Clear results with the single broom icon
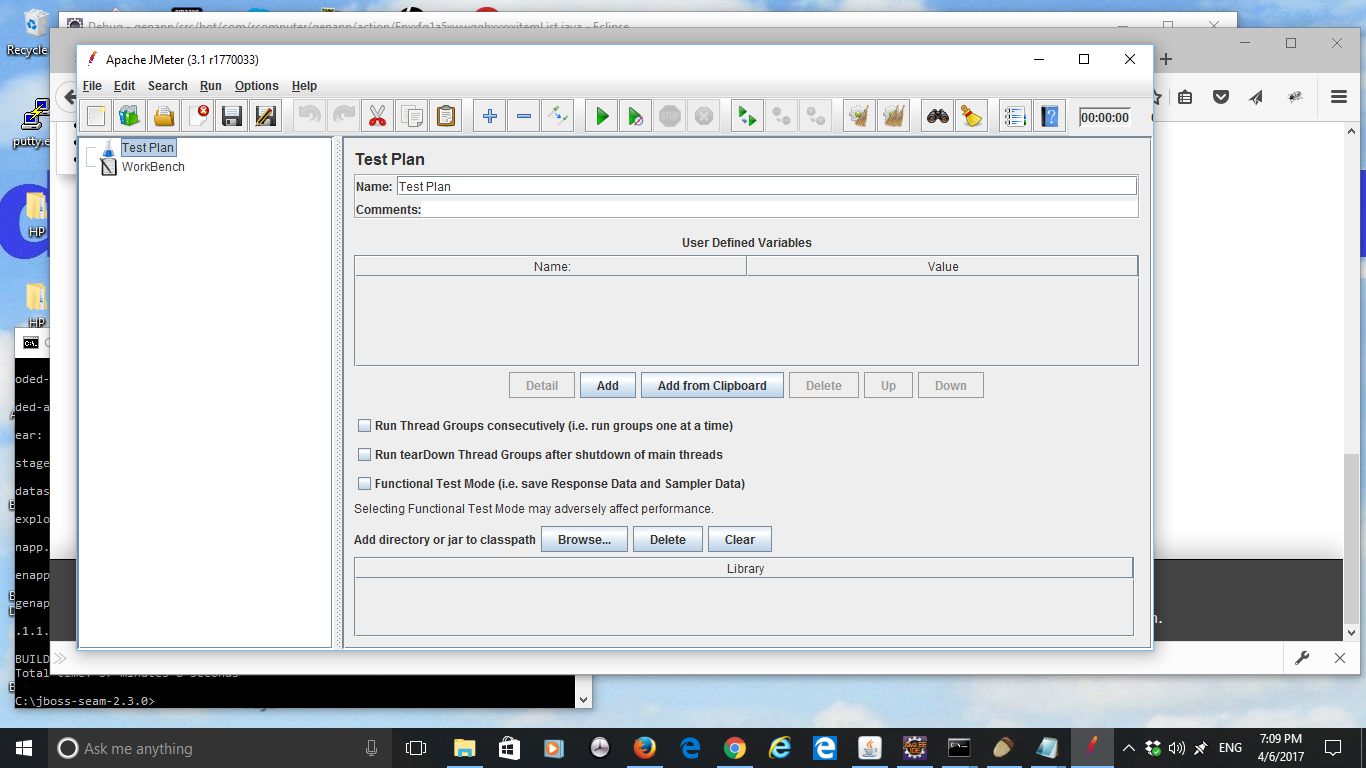This screenshot has height=768, width=1366. pyautogui.click(x=859, y=116)
